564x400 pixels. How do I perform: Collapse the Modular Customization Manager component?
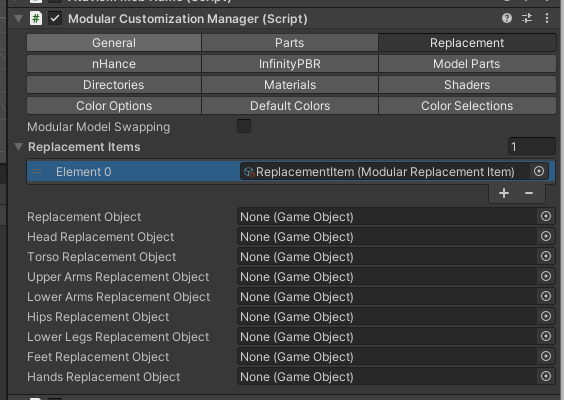tap(18, 18)
